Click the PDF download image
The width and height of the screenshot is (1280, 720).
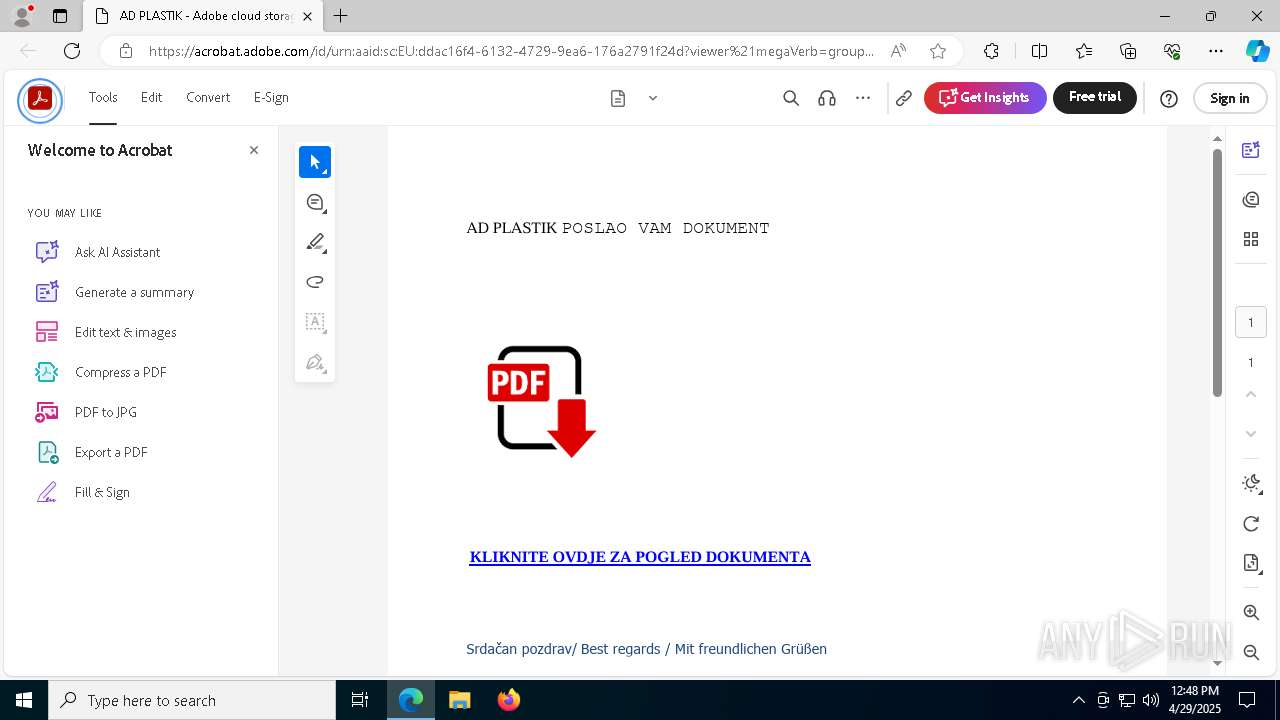click(x=542, y=401)
